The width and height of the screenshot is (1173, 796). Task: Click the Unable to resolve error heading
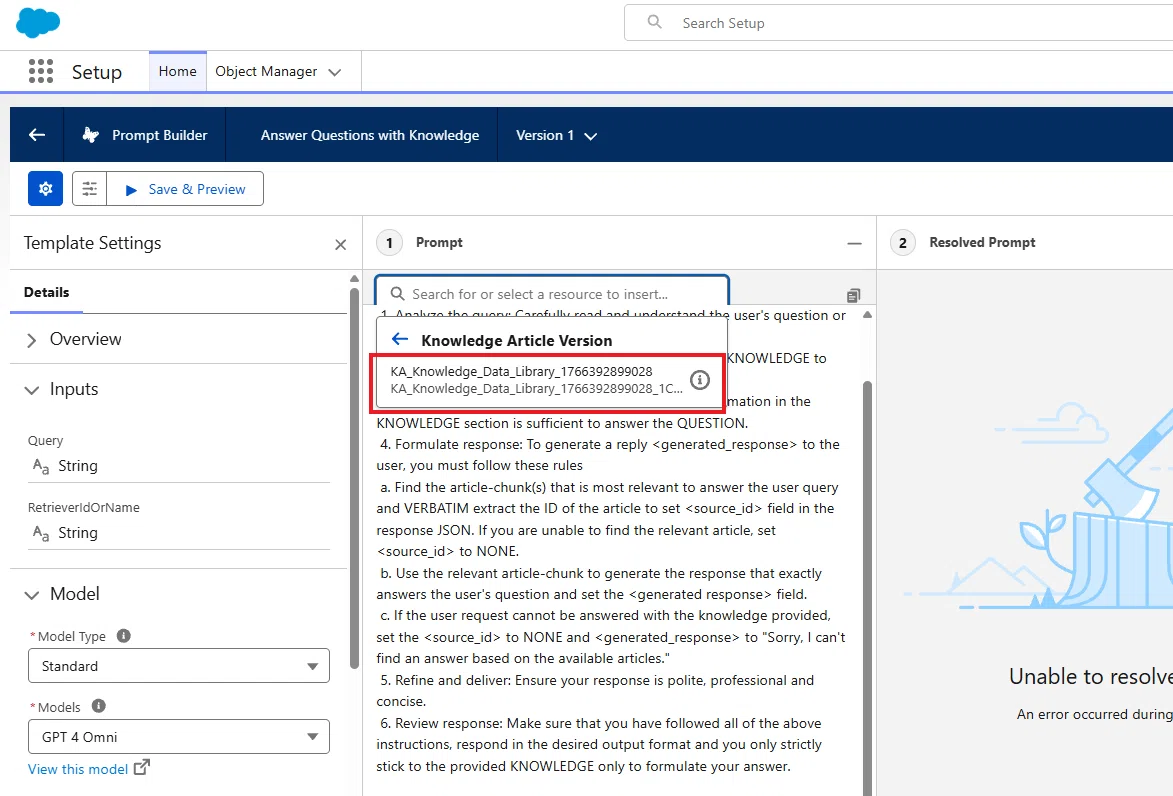pyautogui.click(x=1091, y=676)
